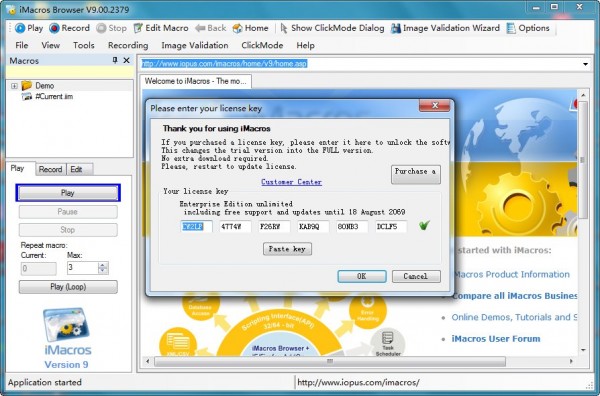Image resolution: width=600 pixels, height=396 pixels.
Task: Open iMacros User Forum link
Action: (496, 339)
